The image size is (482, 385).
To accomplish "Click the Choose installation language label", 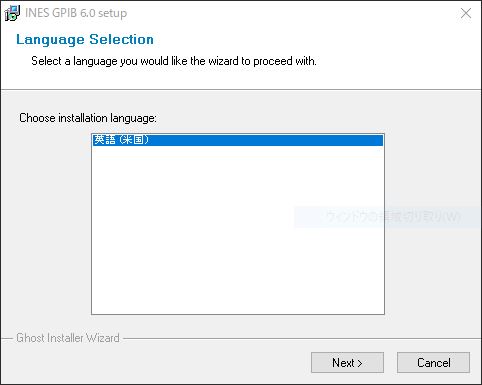I will 88,118.
